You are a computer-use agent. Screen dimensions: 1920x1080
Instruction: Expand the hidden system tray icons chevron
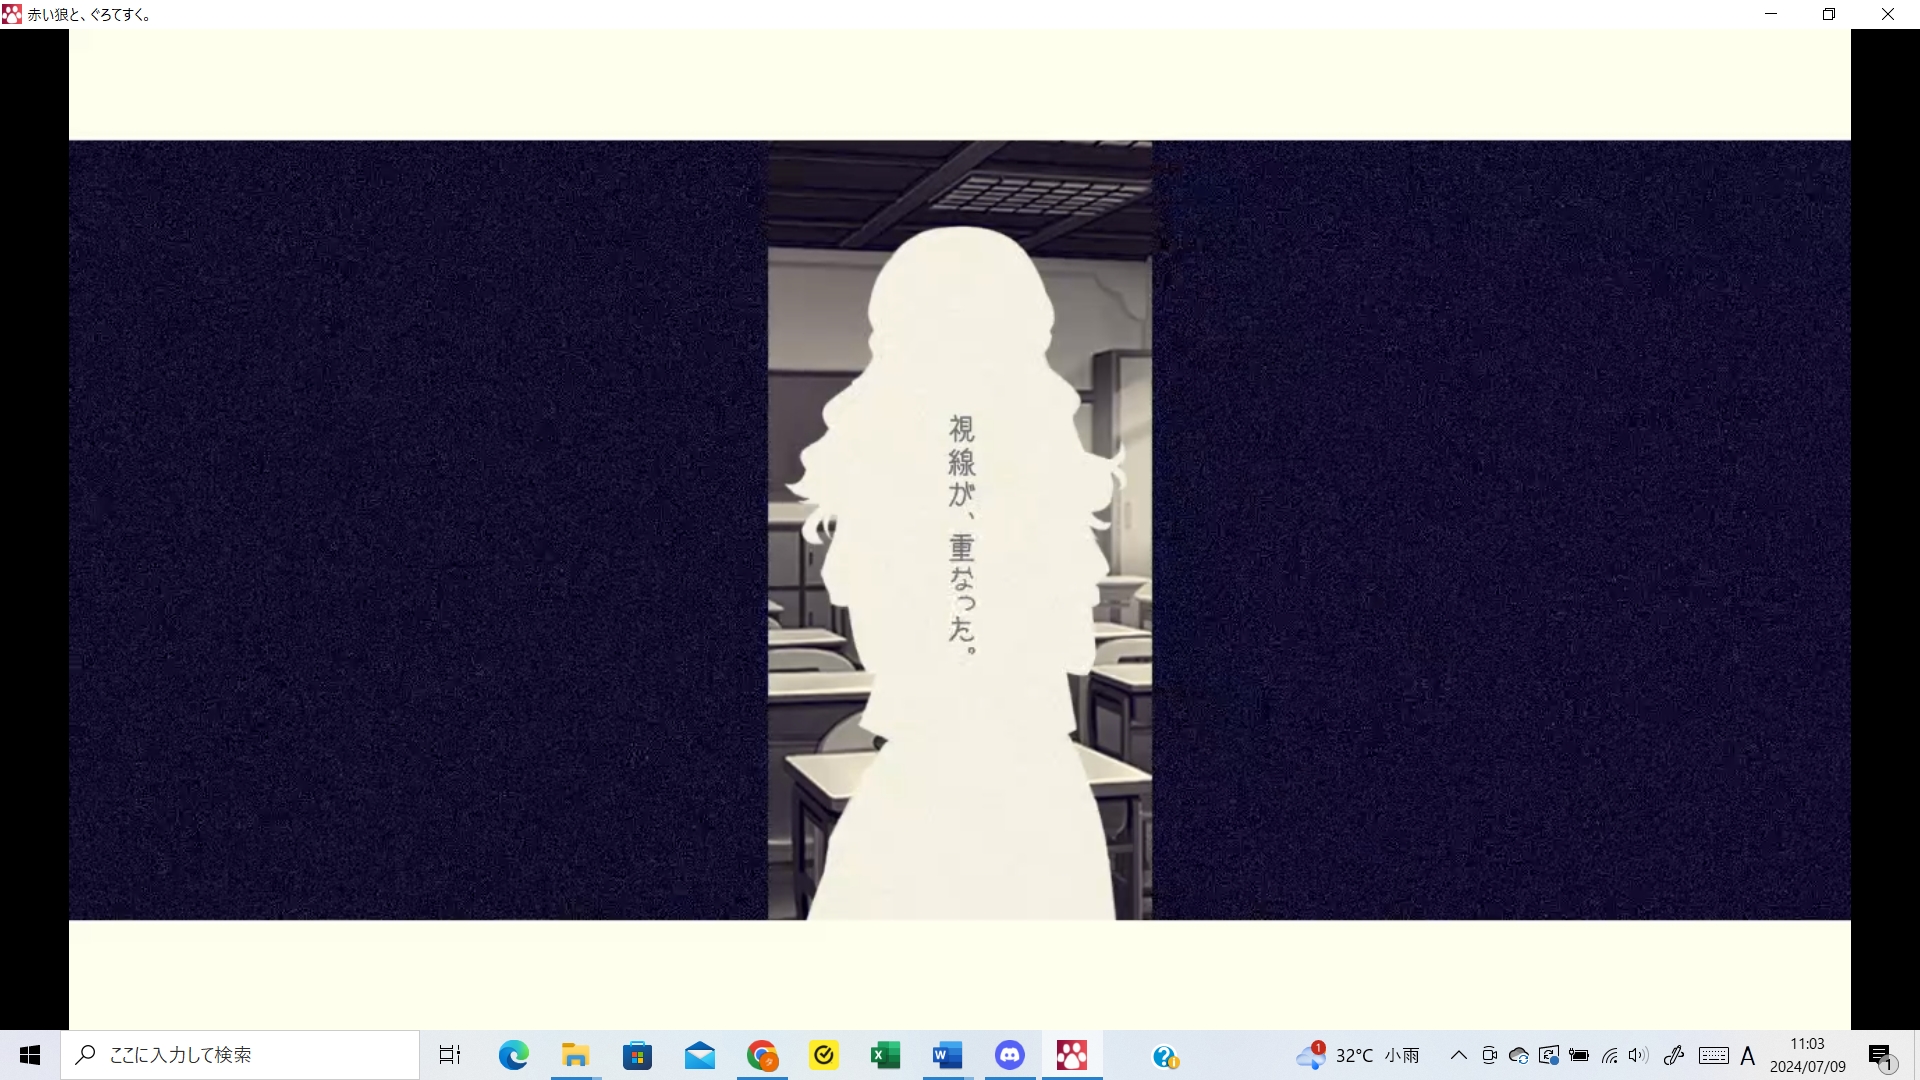click(1459, 1055)
